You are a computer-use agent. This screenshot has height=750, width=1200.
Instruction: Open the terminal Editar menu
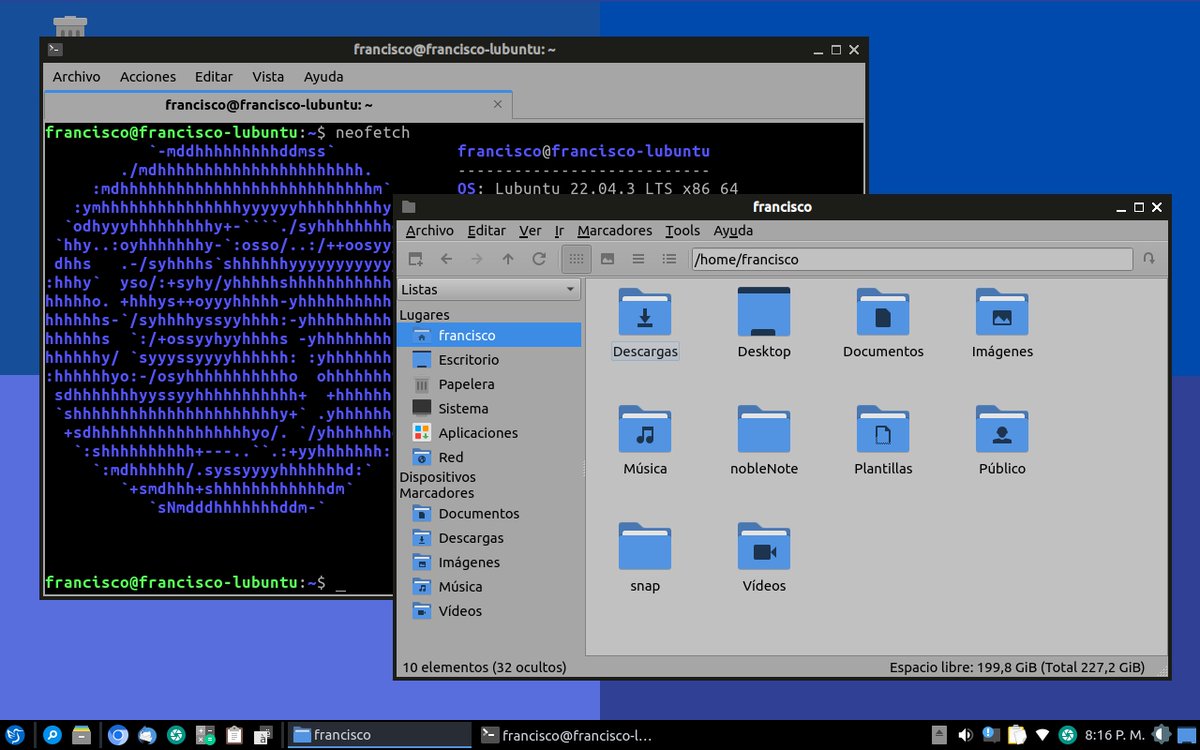[x=214, y=77]
